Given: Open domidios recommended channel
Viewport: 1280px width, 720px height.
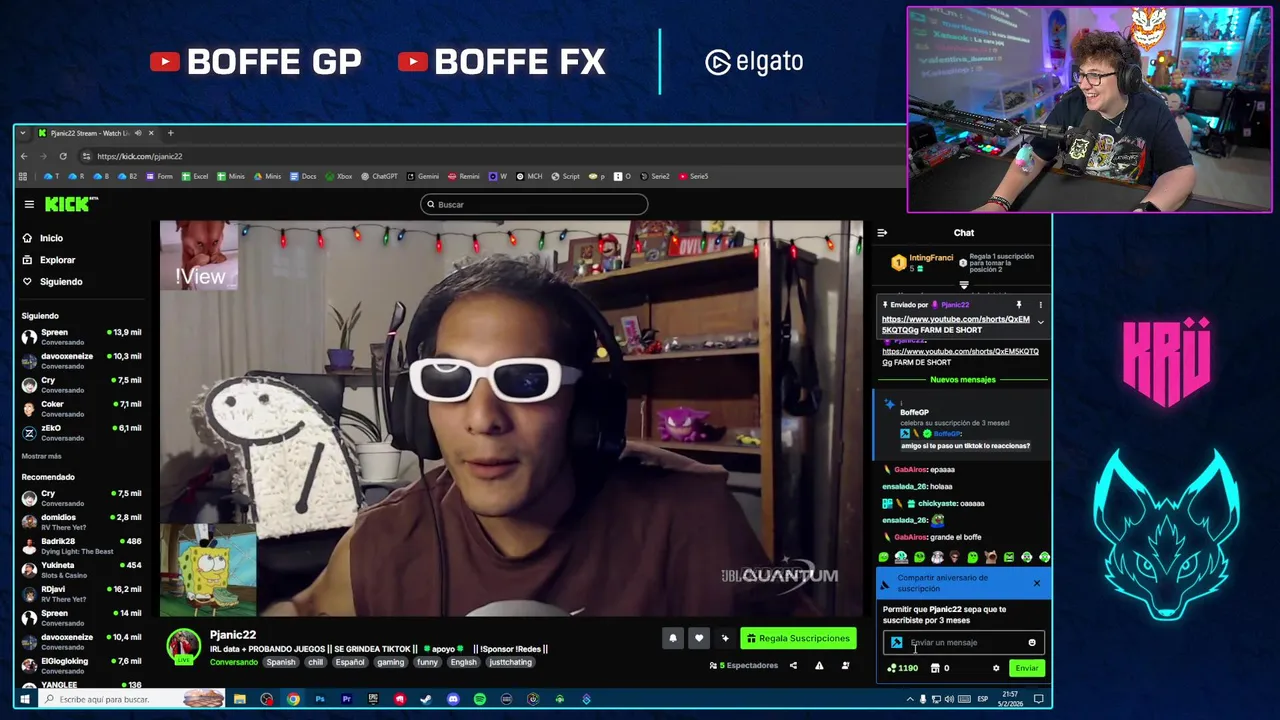Looking at the screenshot, I should [x=80, y=521].
